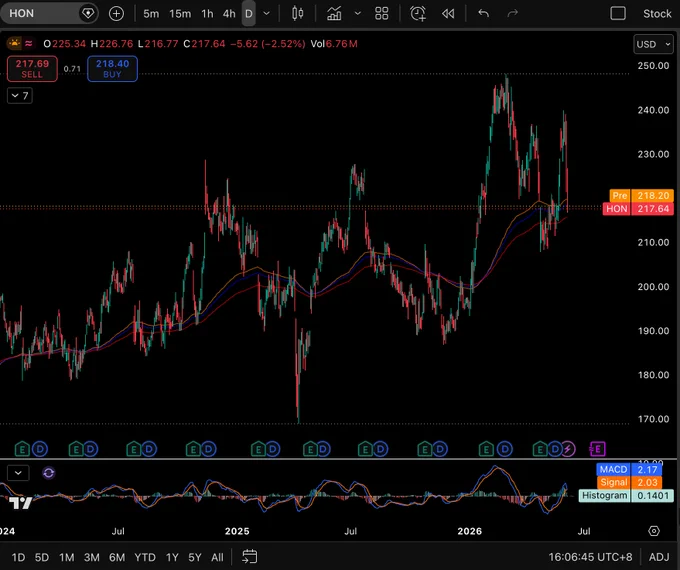Click the HON 217.64 price label
680x570 pixels.
638,209
